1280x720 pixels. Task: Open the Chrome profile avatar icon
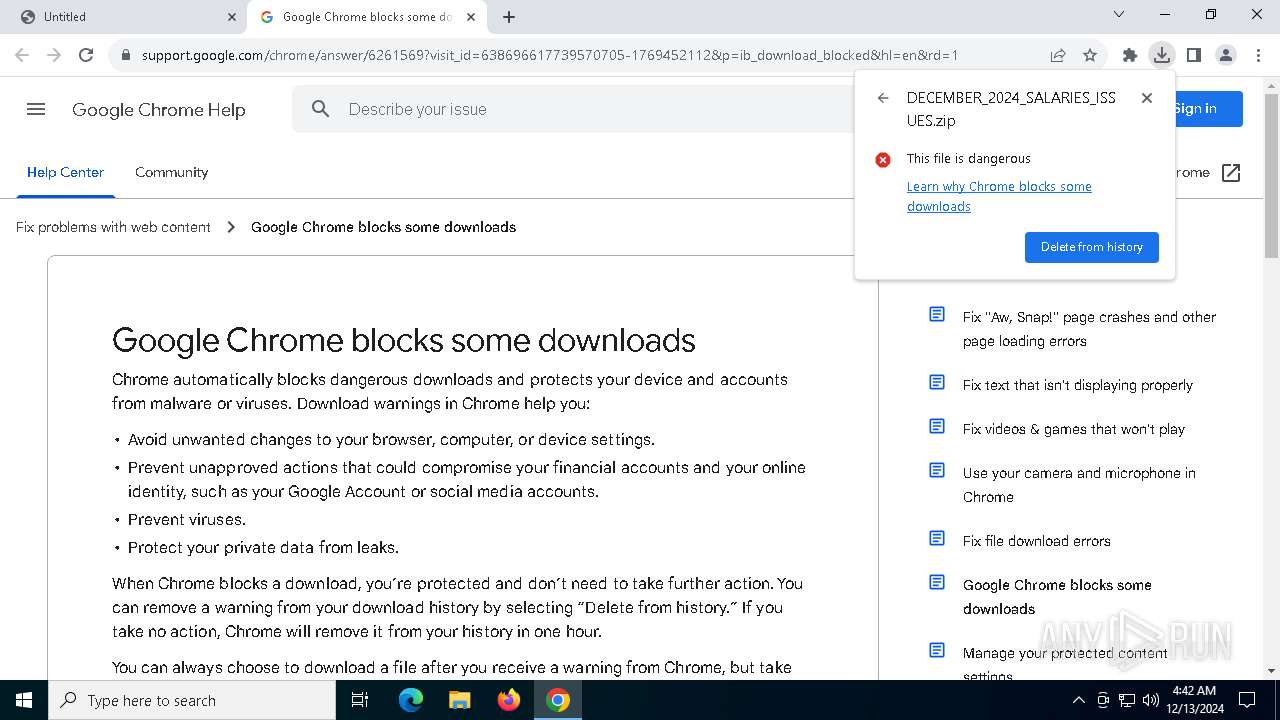tap(1226, 55)
